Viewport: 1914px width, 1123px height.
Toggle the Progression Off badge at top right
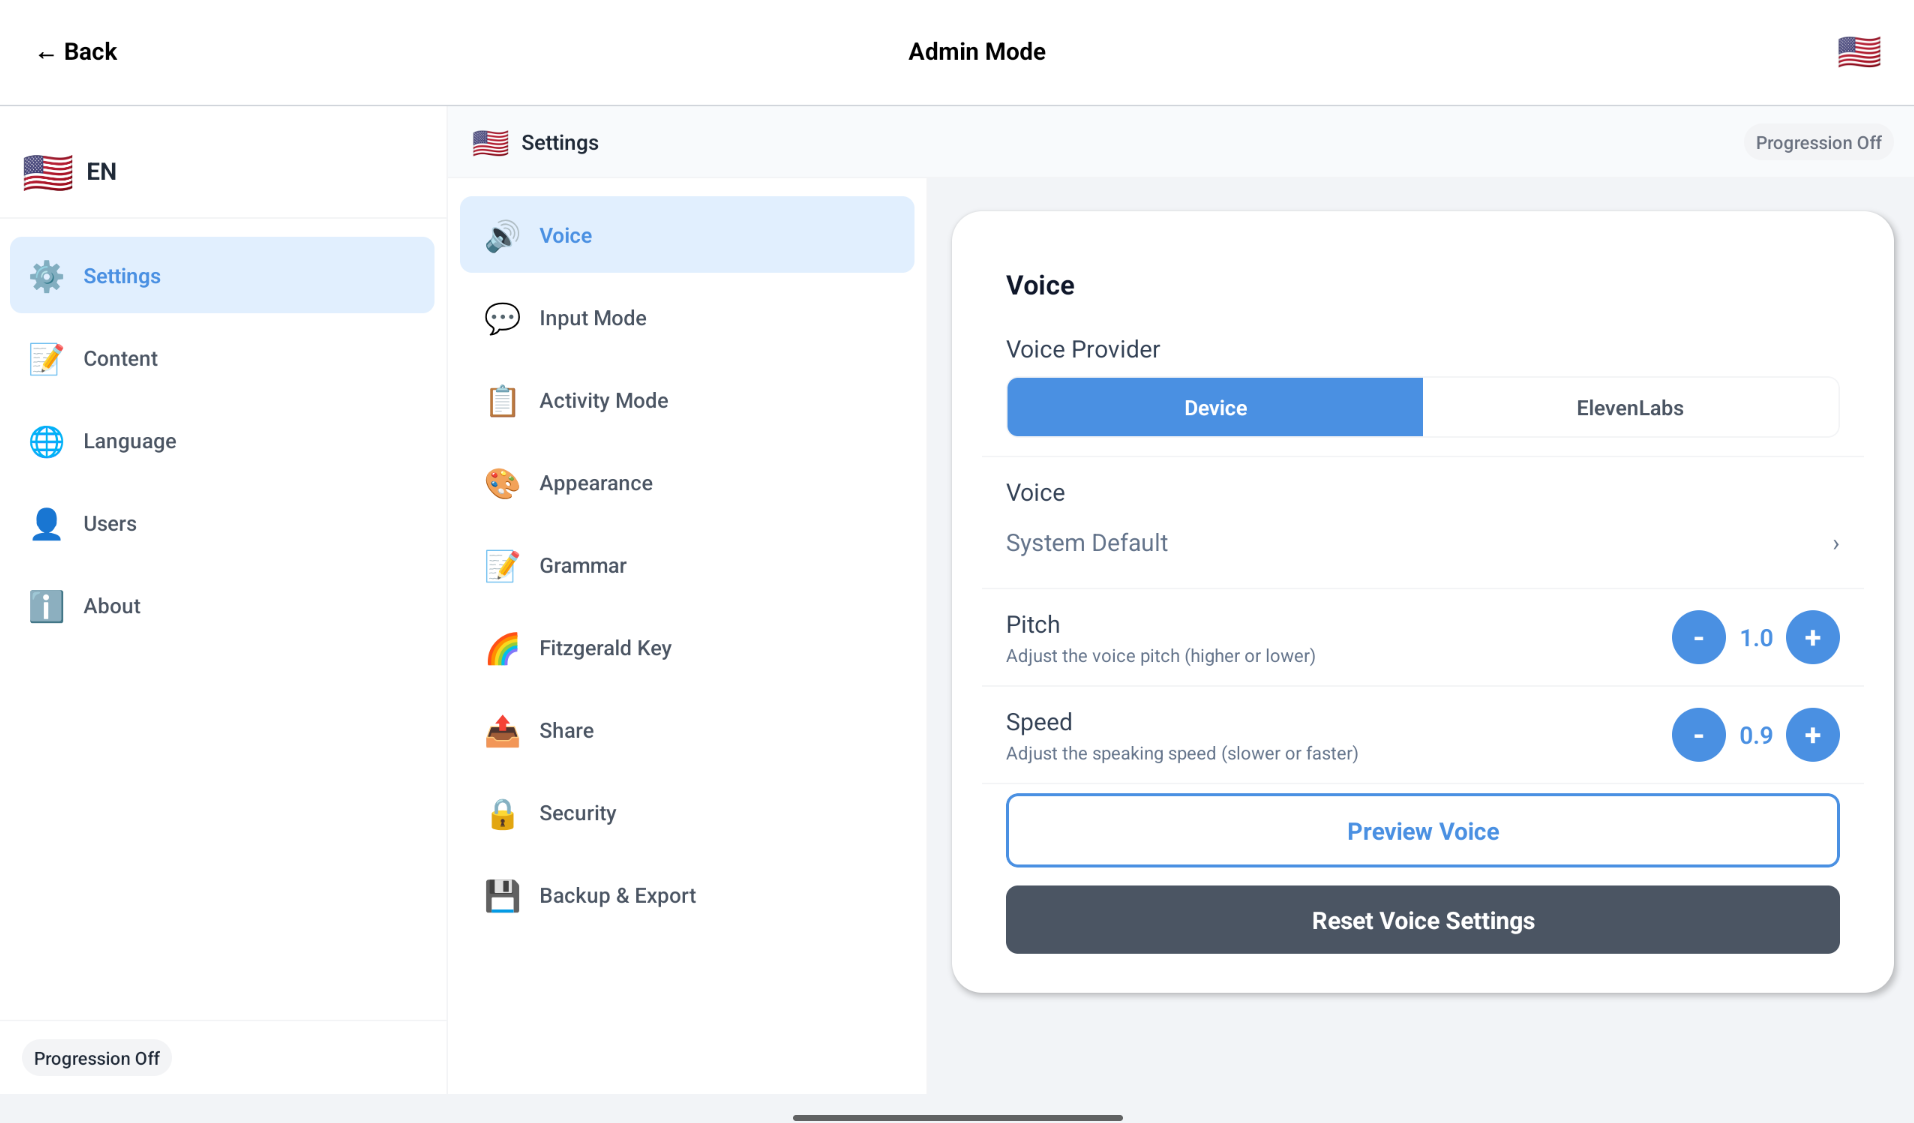click(x=1817, y=143)
